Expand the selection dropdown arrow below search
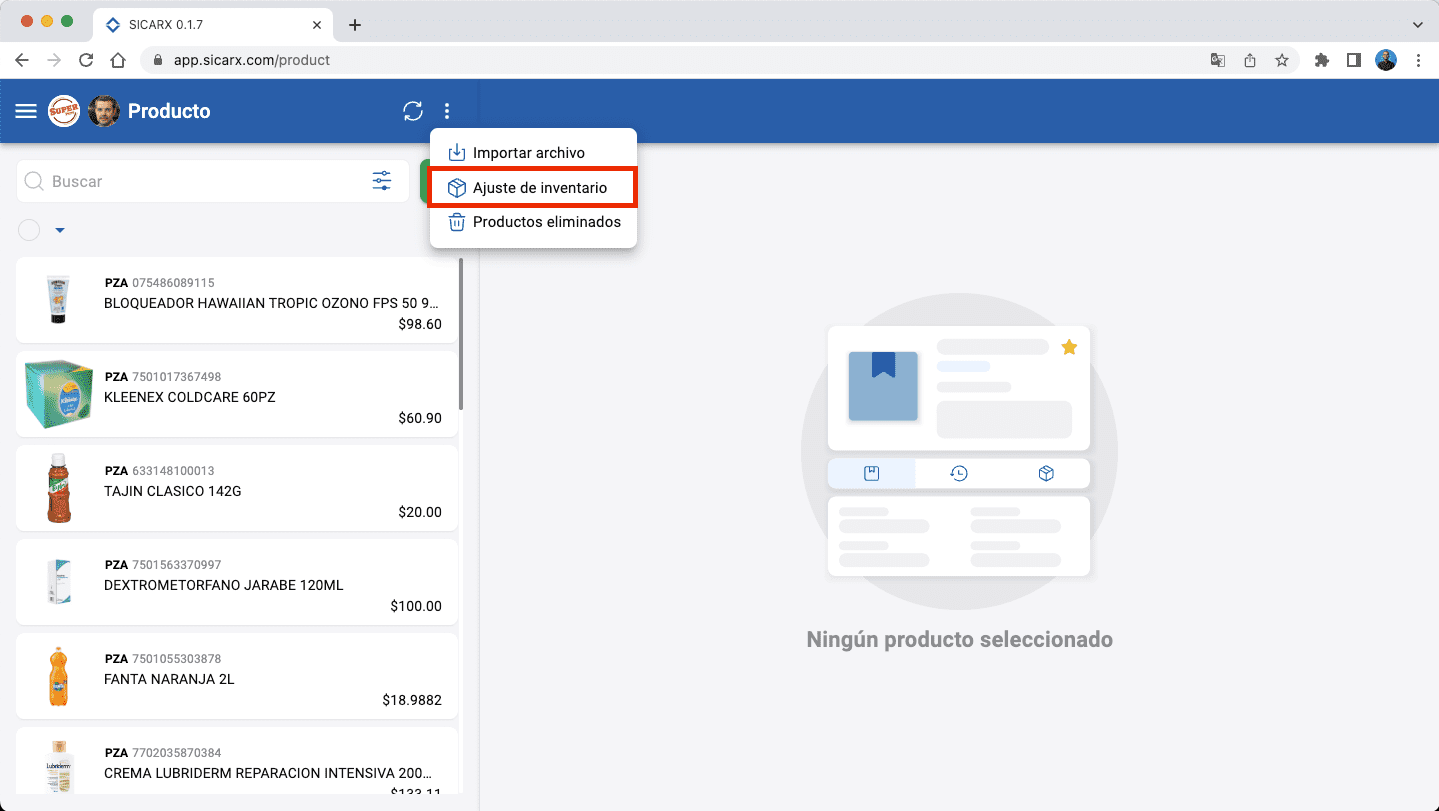1439x811 pixels. tap(59, 230)
